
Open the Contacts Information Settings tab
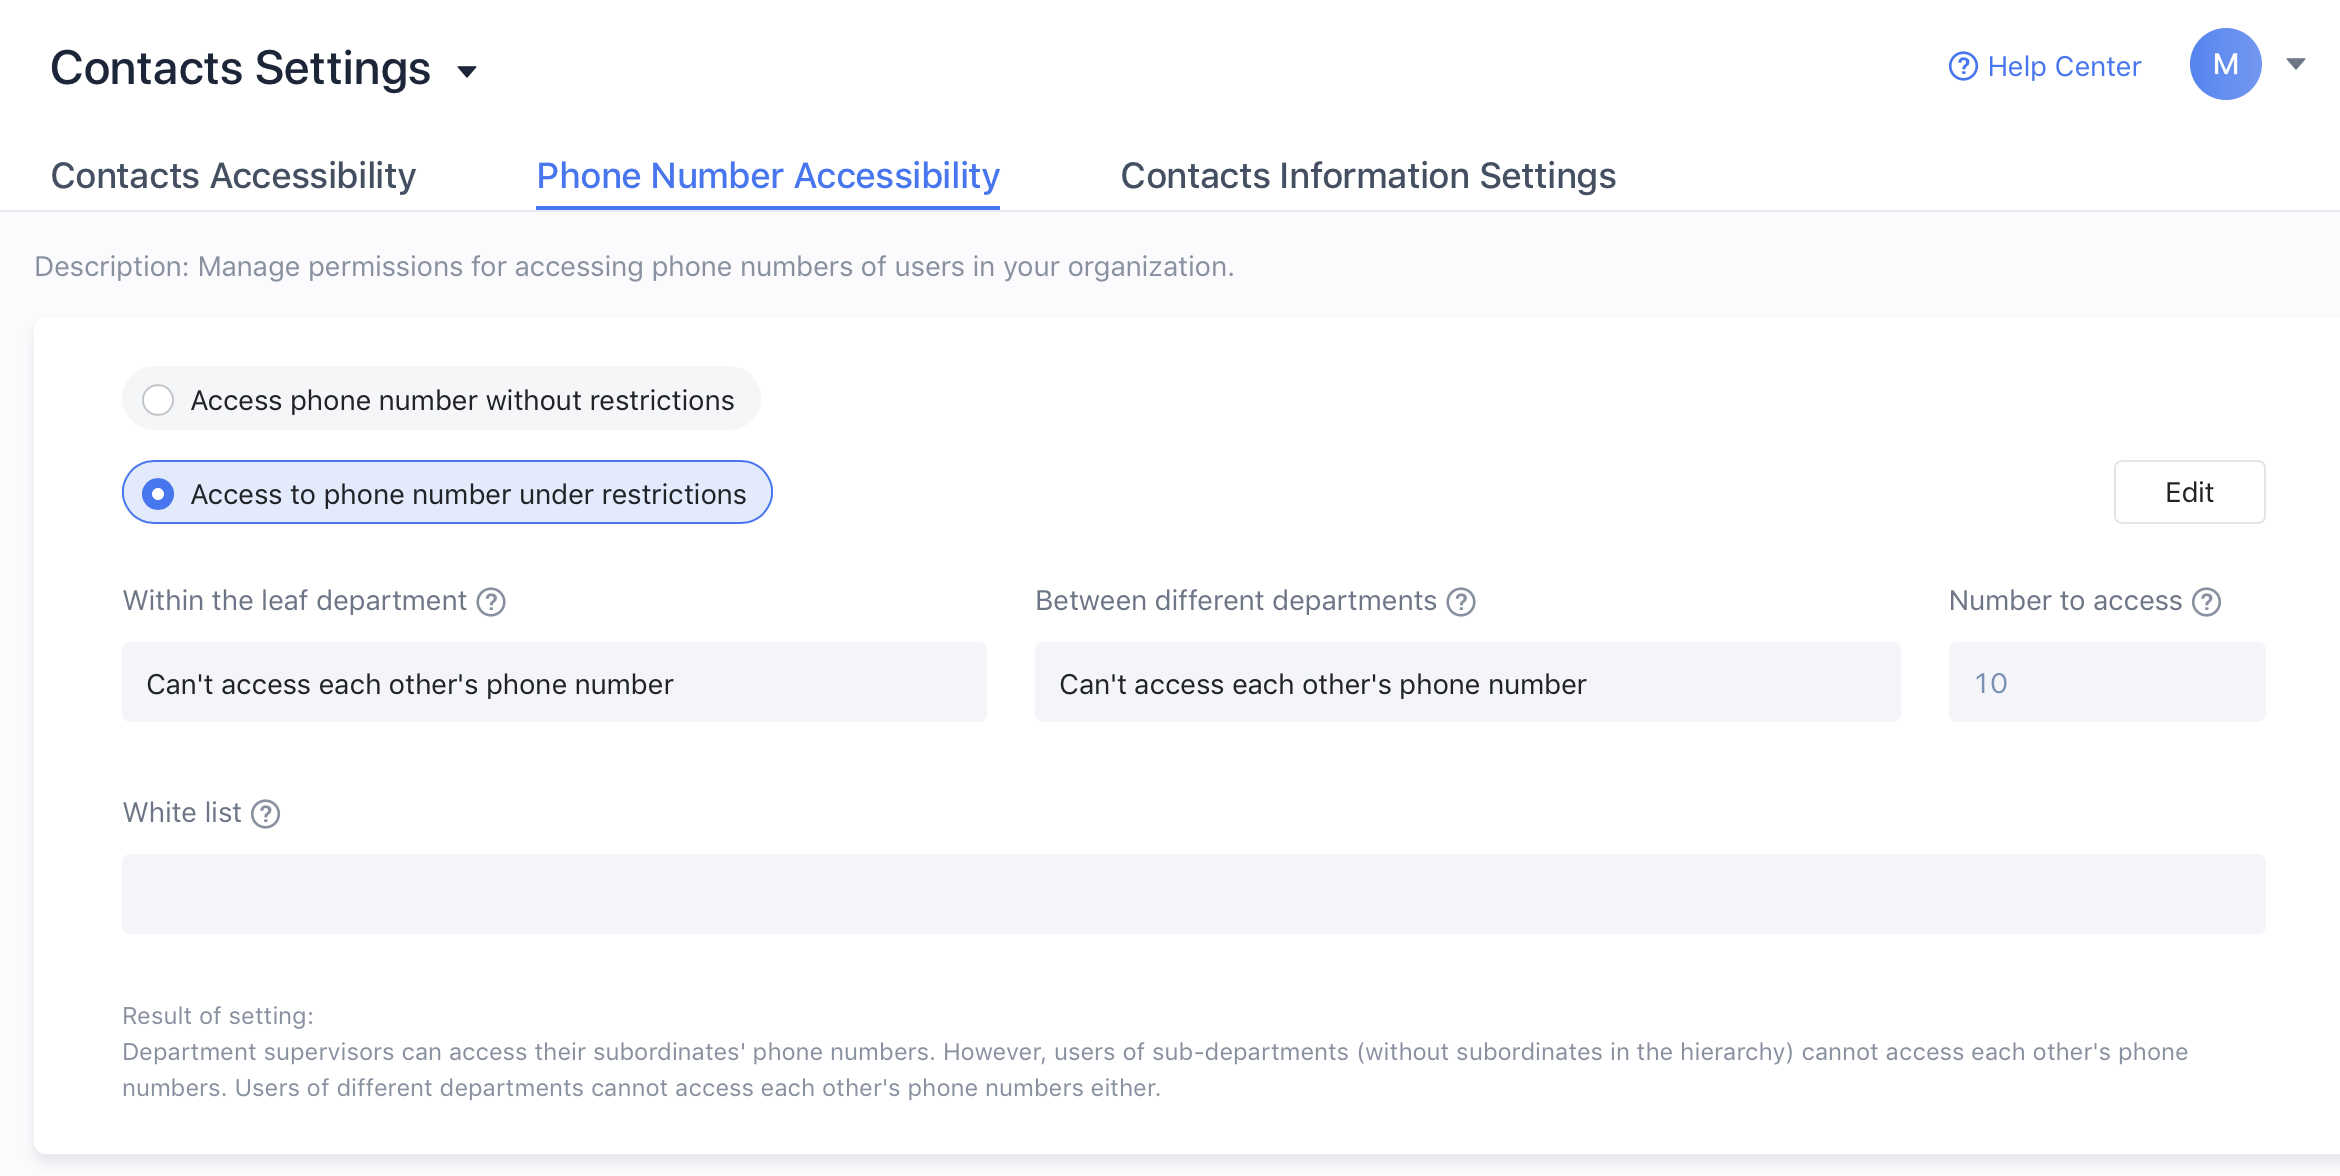pyautogui.click(x=1367, y=175)
